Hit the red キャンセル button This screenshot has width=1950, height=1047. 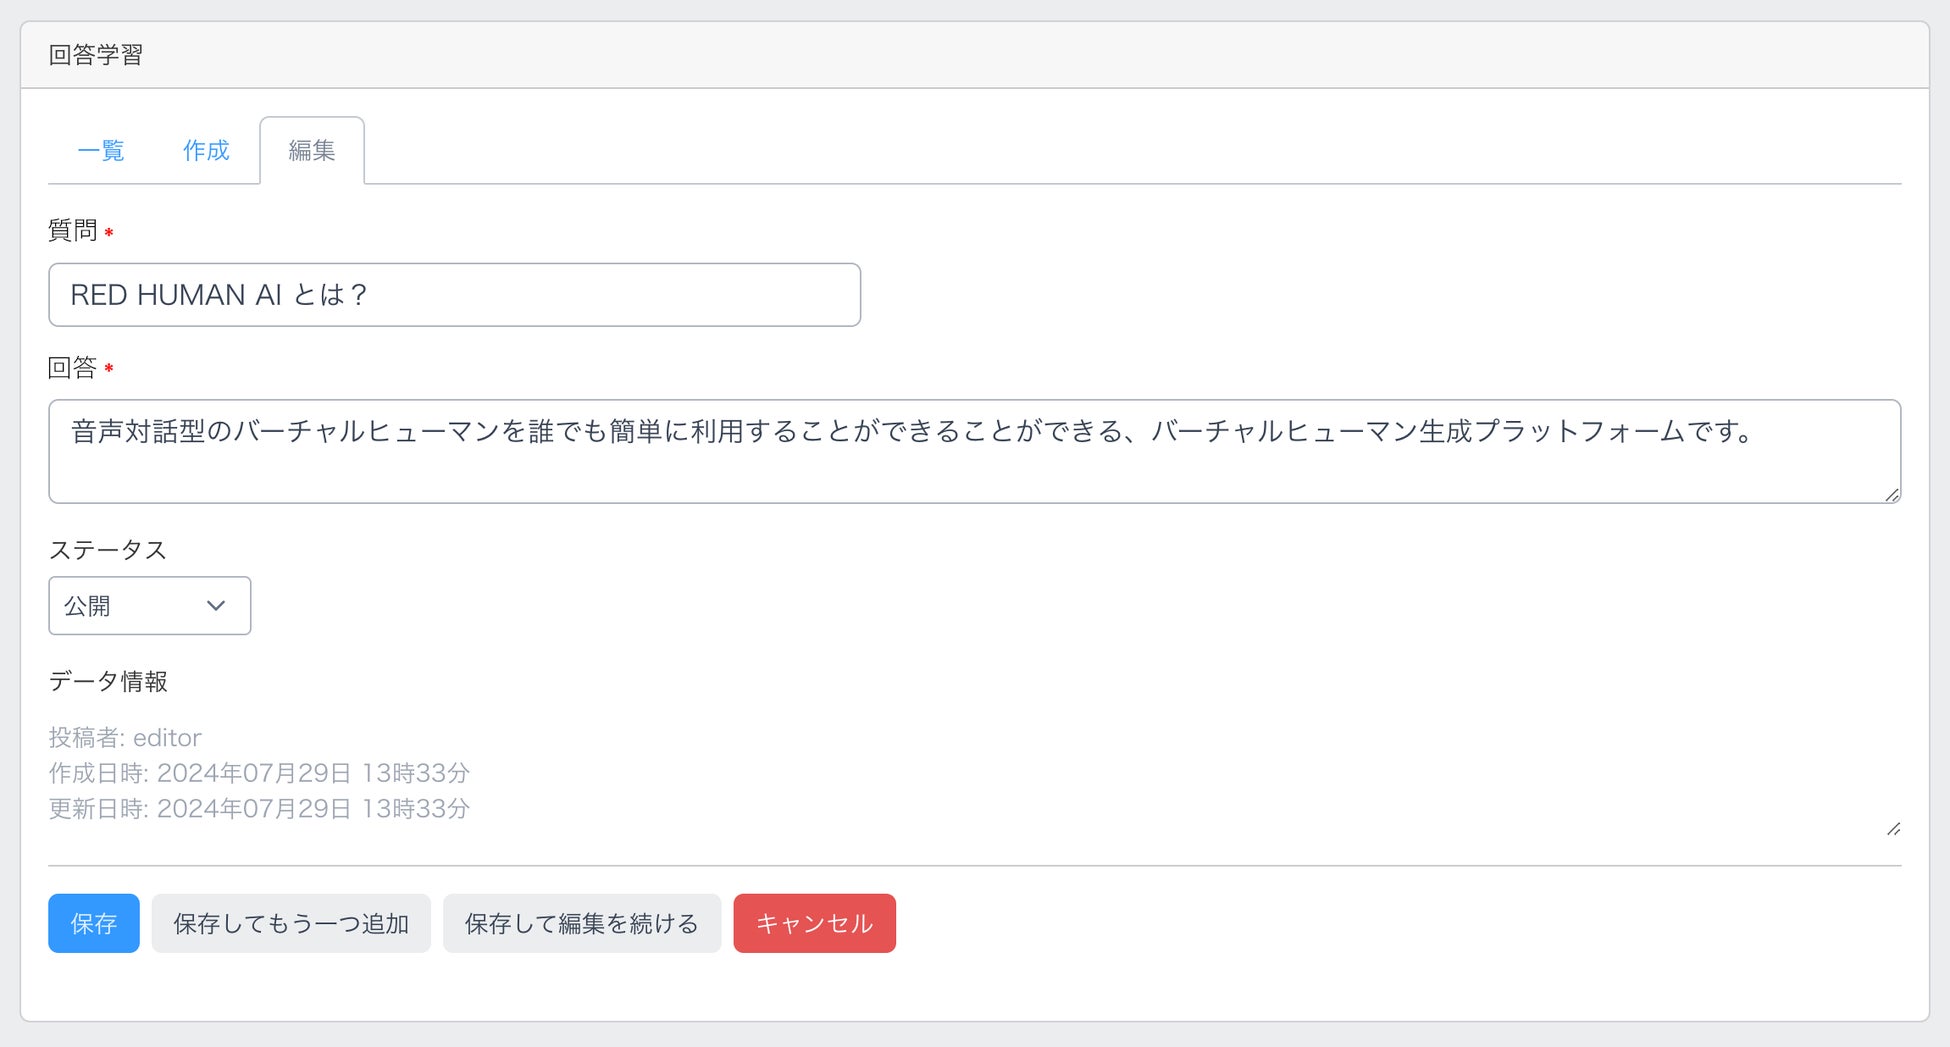point(814,923)
